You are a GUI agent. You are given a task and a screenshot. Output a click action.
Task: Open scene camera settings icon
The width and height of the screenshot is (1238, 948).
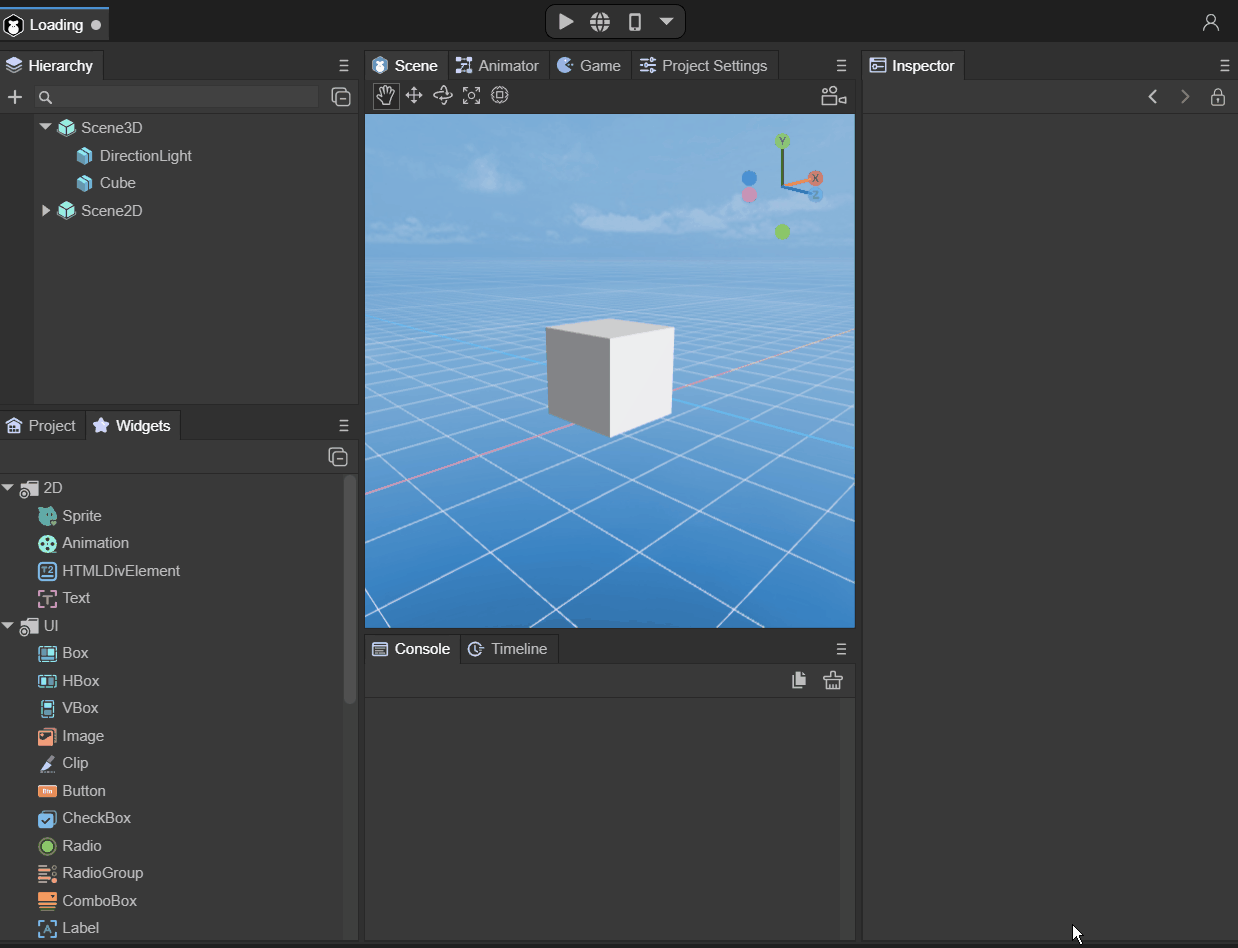point(833,96)
